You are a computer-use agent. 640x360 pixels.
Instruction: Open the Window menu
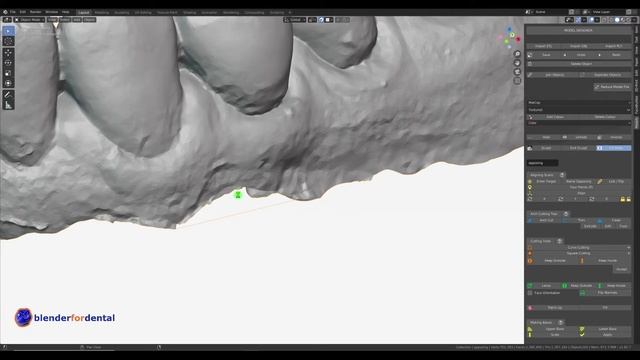52,12
